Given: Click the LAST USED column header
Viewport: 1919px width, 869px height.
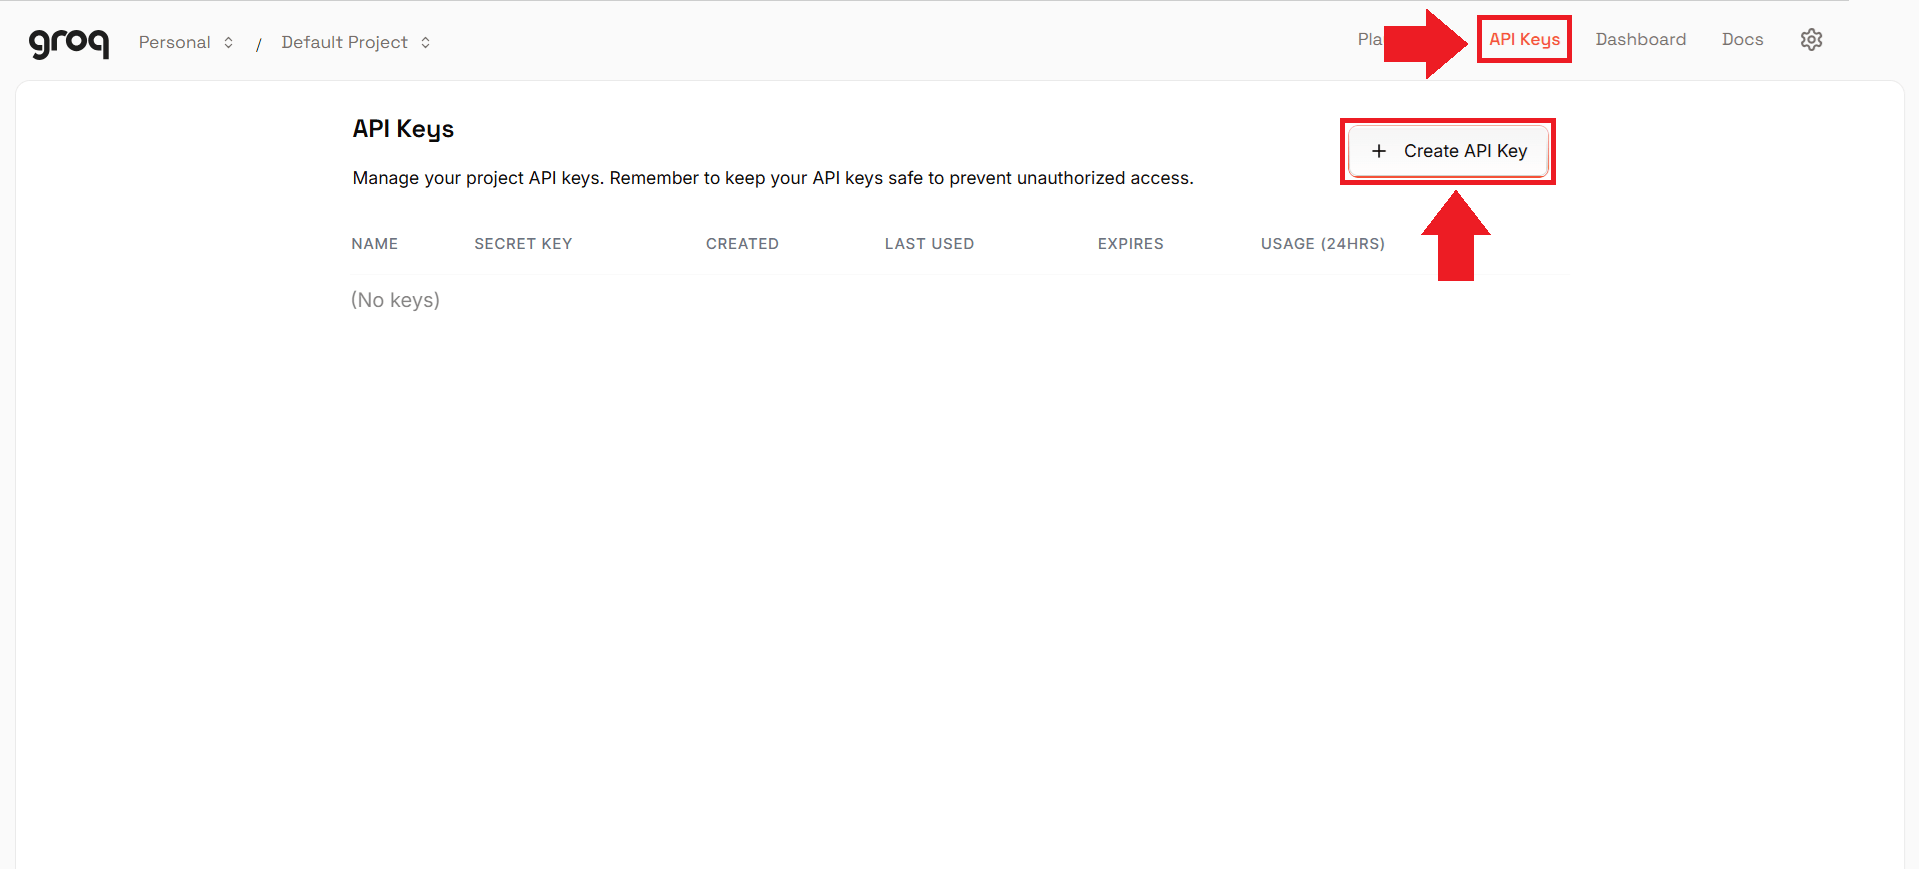Looking at the screenshot, I should [x=929, y=244].
